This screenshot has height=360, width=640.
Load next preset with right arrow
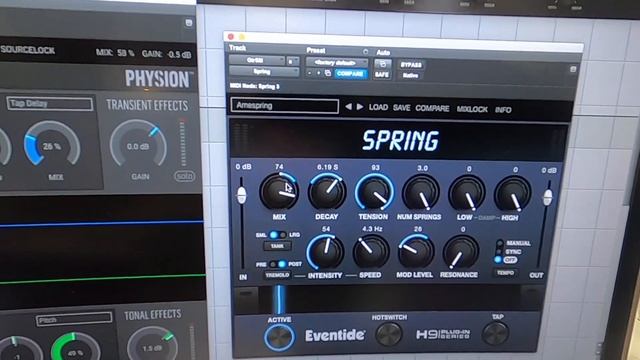click(x=360, y=107)
